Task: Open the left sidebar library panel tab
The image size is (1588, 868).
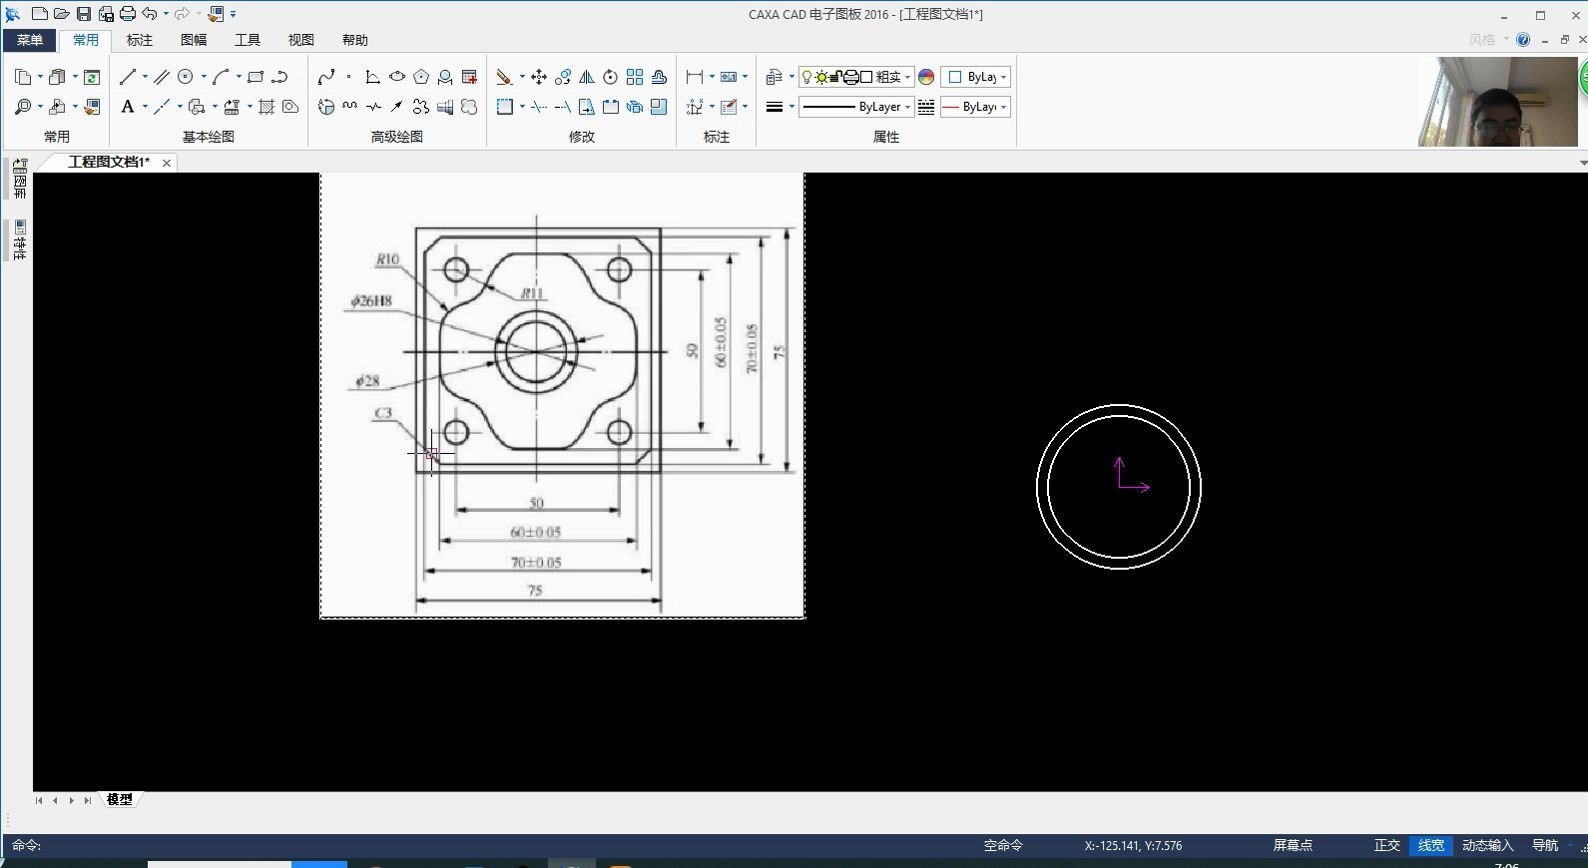Action: coord(19,179)
